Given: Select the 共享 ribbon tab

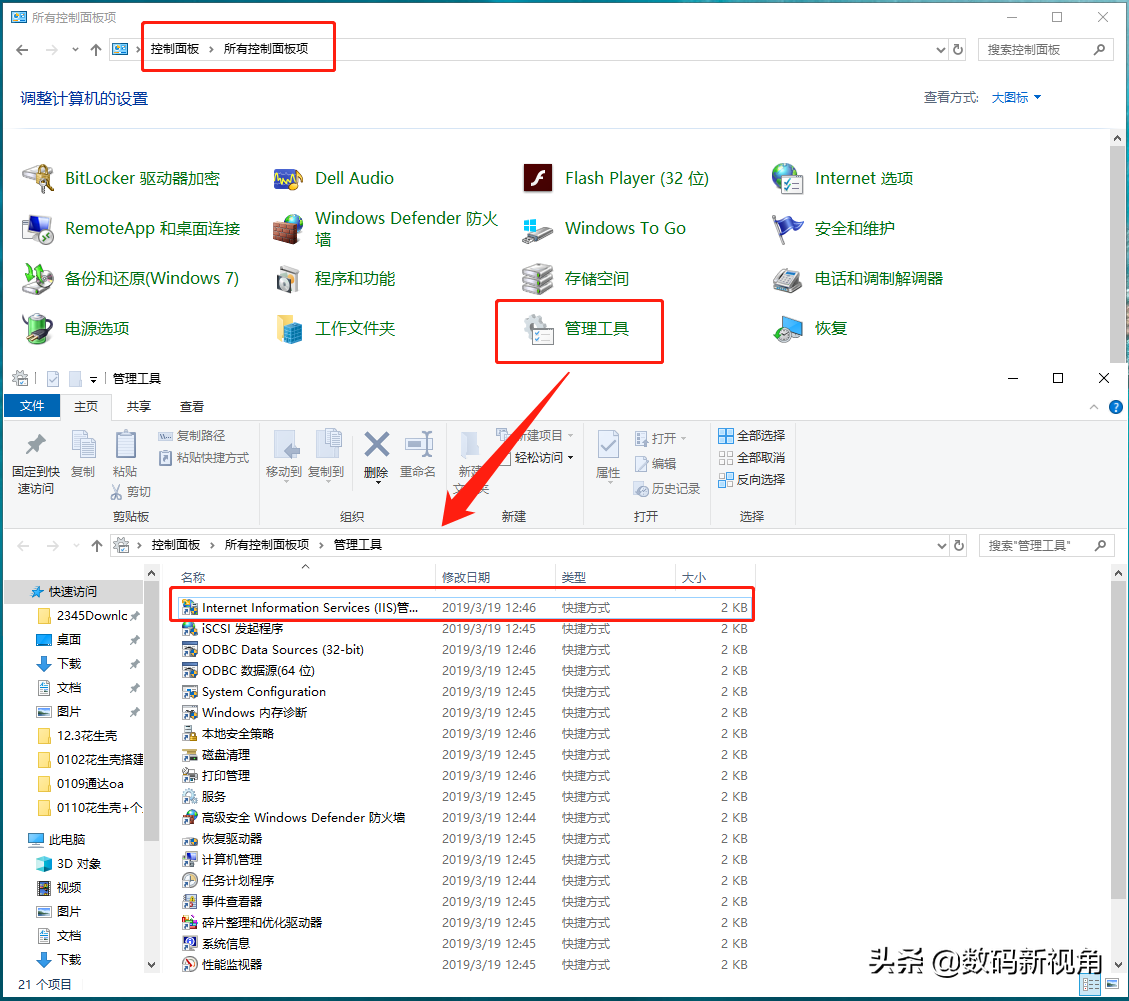Looking at the screenshot, I should pos(138,407).
